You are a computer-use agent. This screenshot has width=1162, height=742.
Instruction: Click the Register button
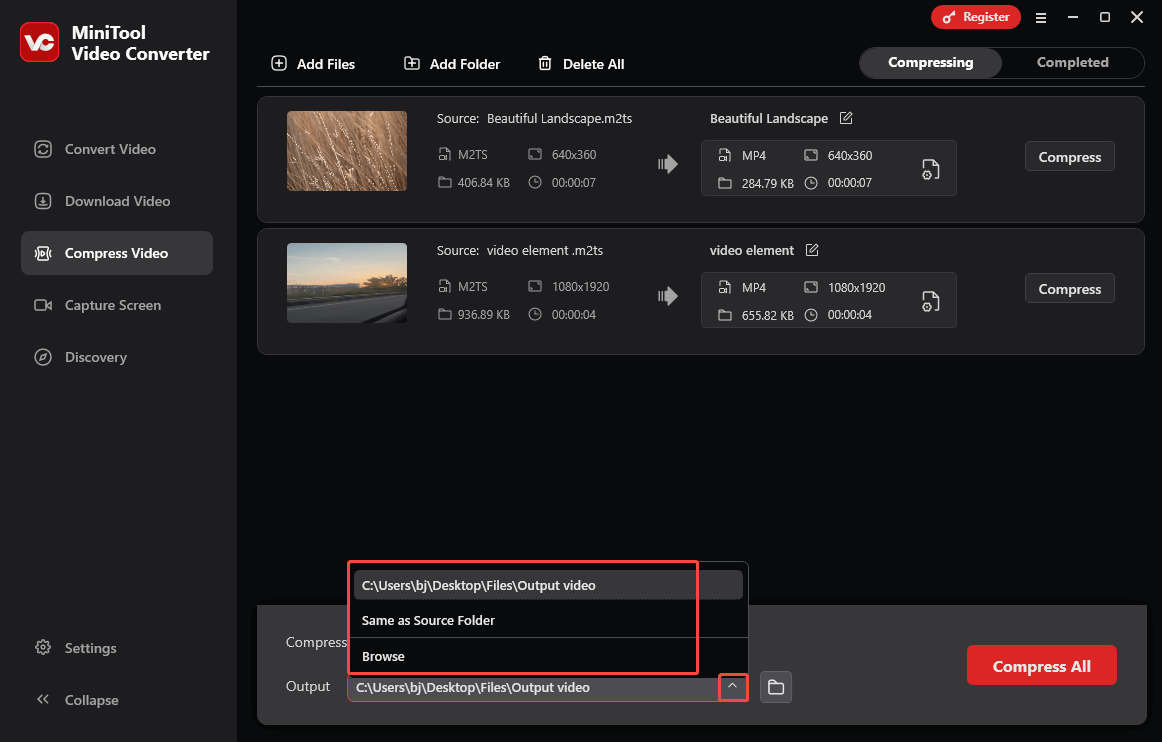pos(975,17)
